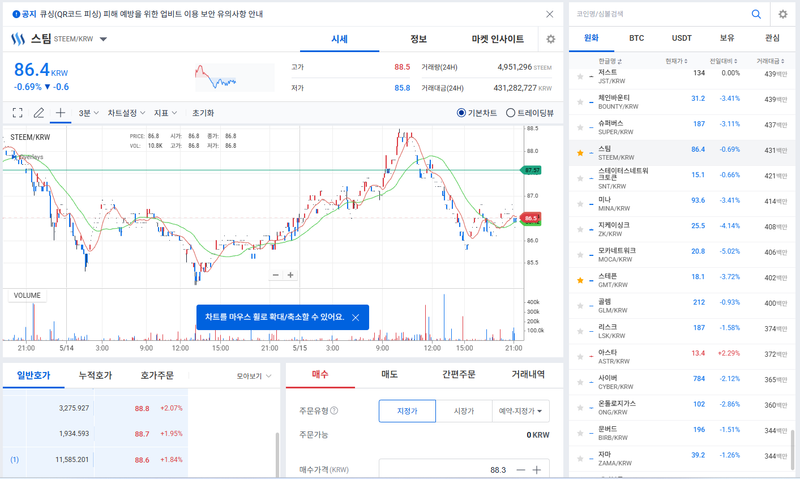Choose the 지정가 order type button
The width and height of the screenshot is (800, 479).
point(407,411)
